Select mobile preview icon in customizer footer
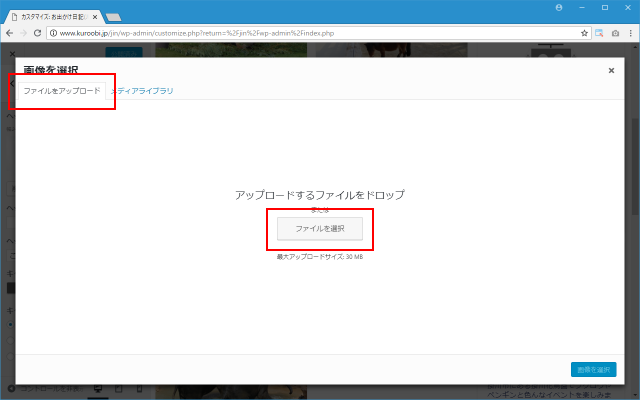Viewport: 640px width, 400px height. pos(139,389)
